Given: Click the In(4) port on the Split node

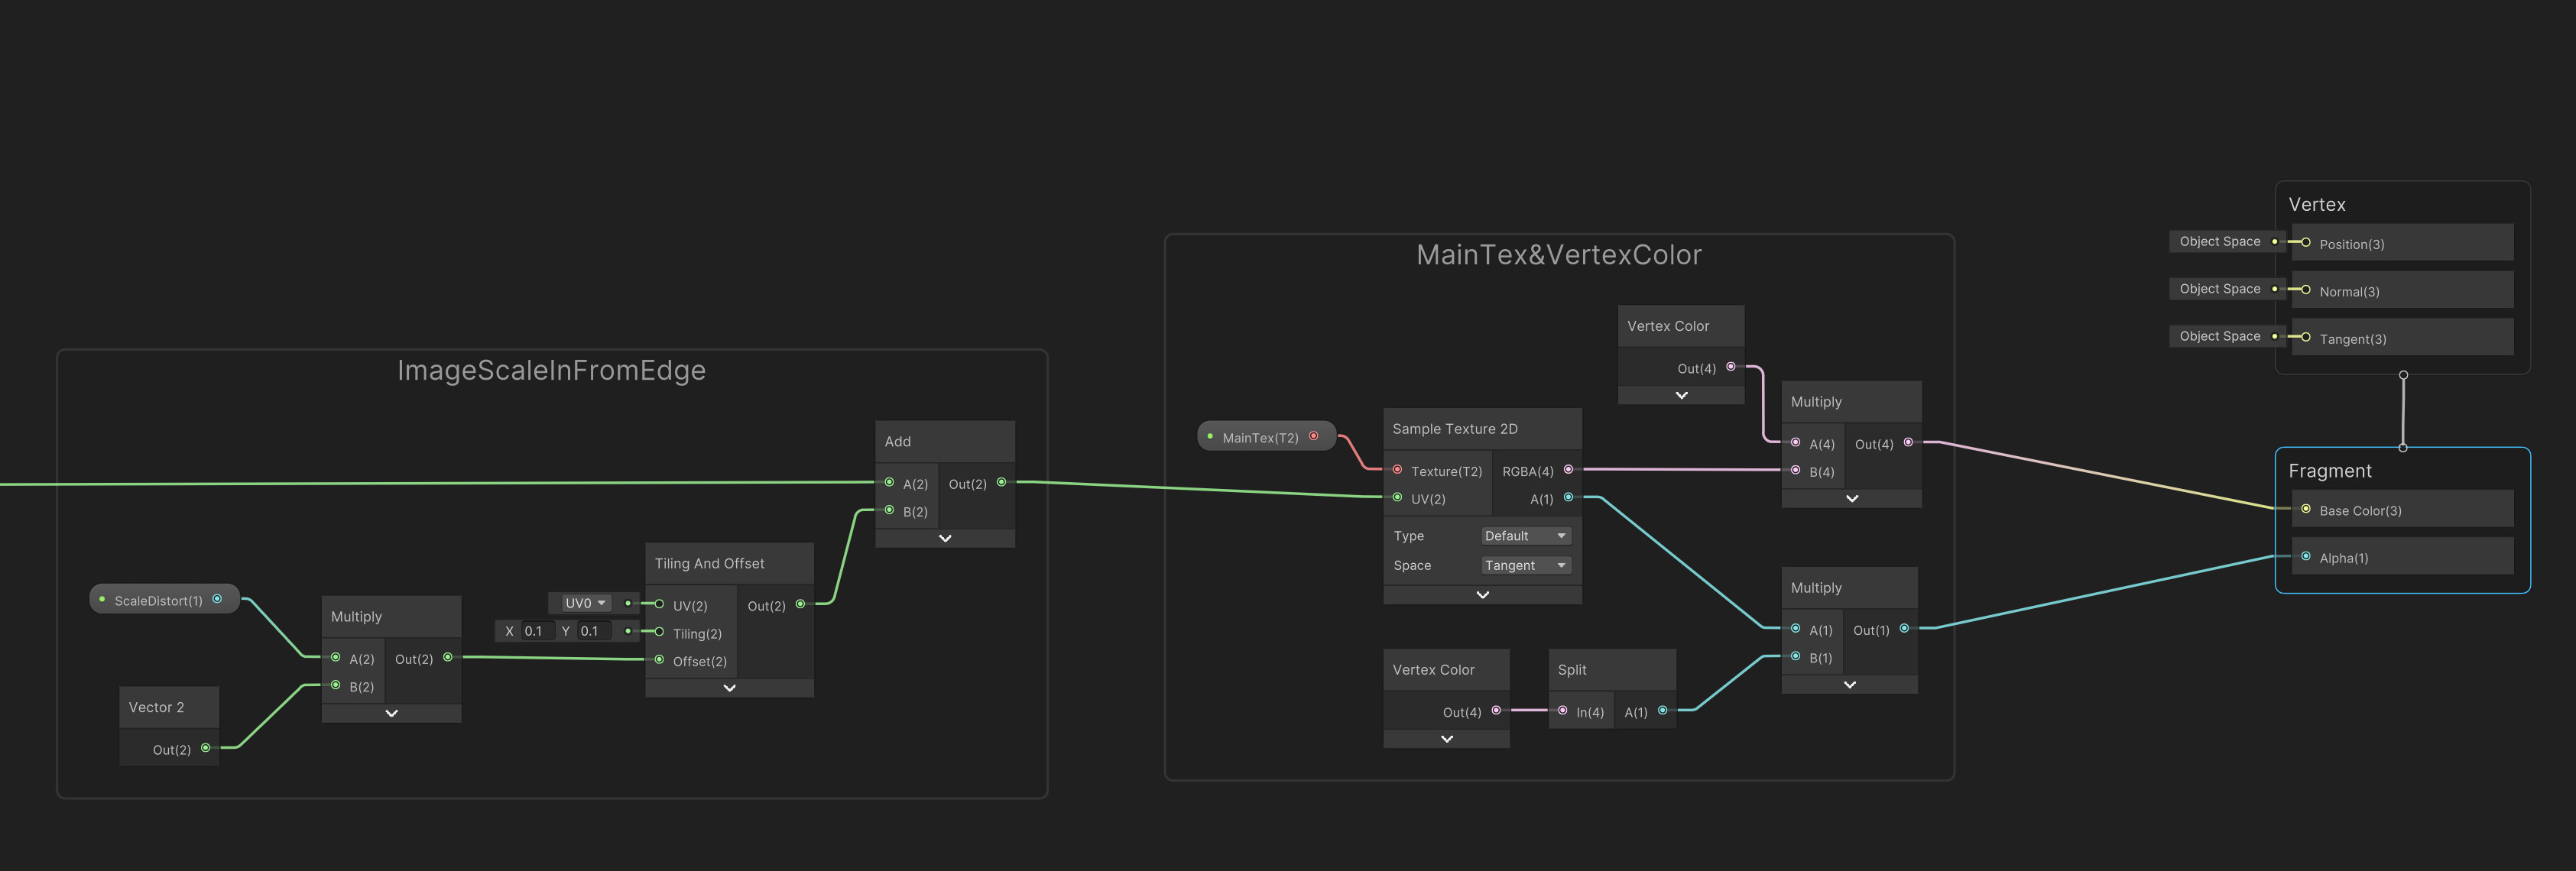Looking at the screenshot, I should click(1563, 711).
